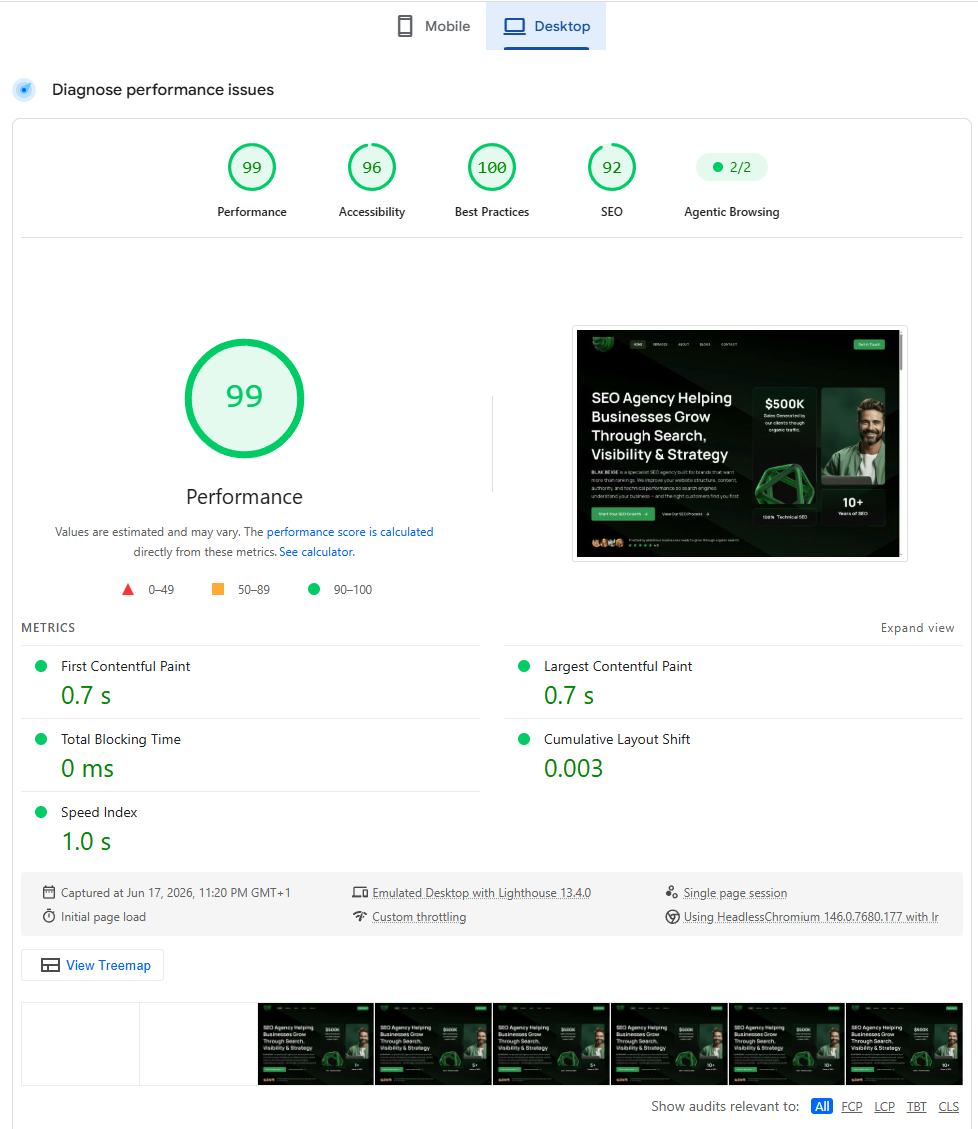Expand view of the metrics section

(917, 628)
